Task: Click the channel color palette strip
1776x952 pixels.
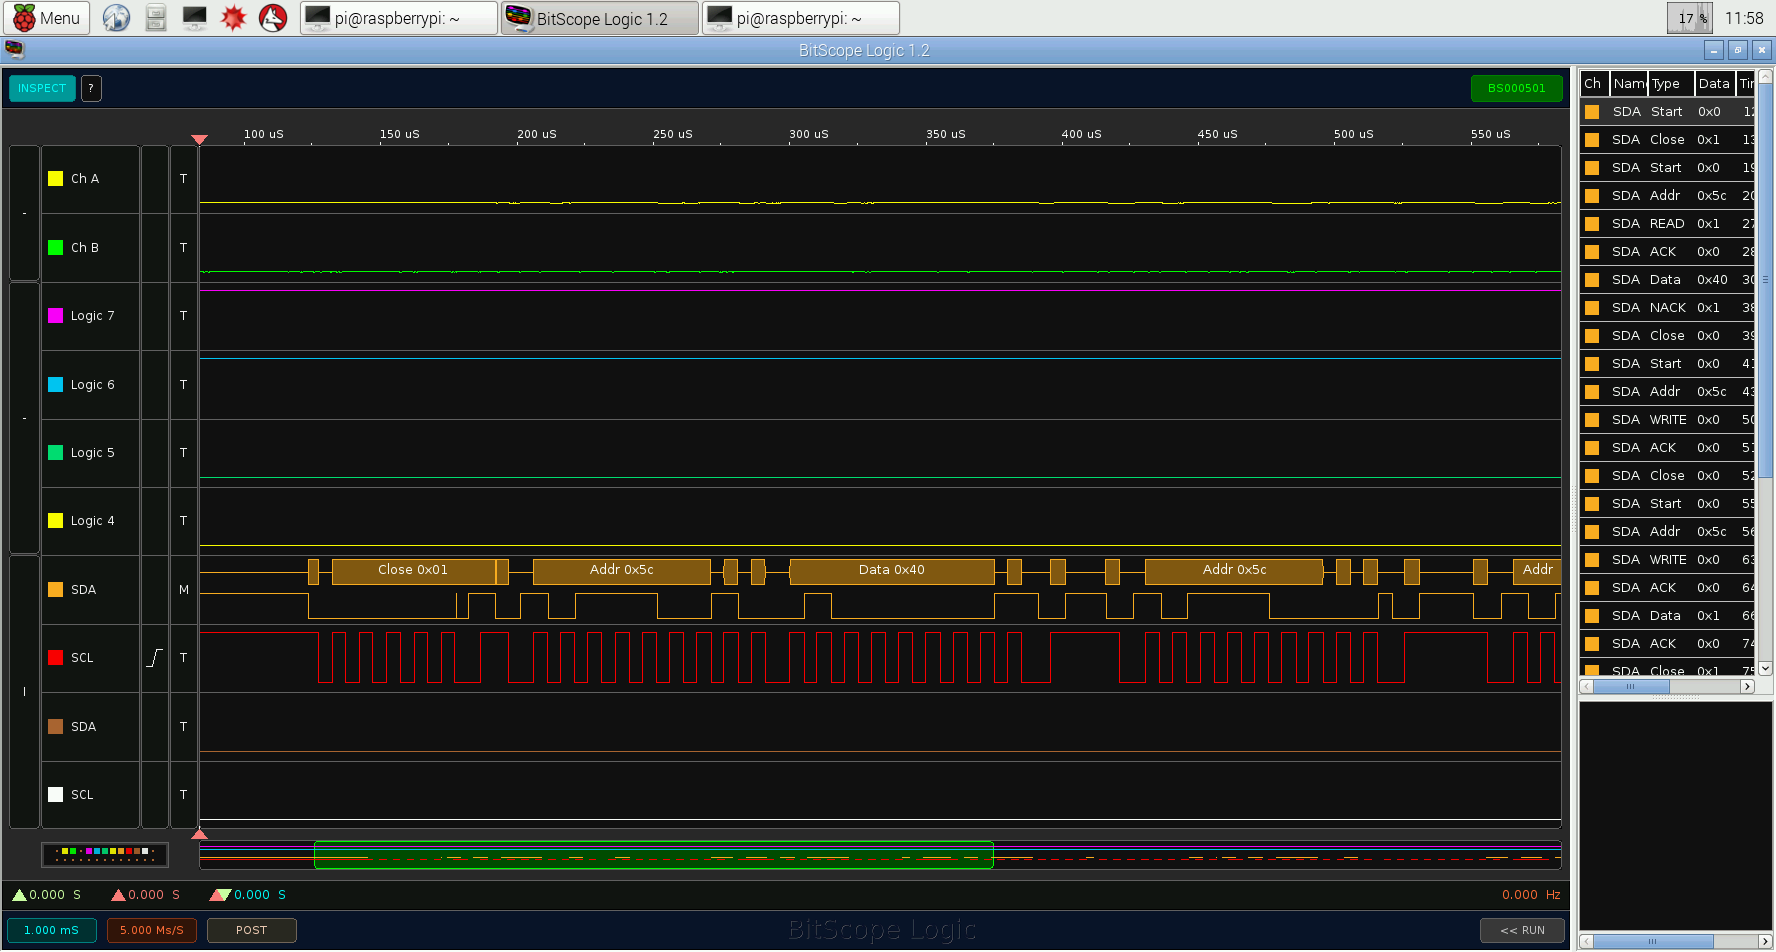Action: pyautogui.click(x=104, y=854)
